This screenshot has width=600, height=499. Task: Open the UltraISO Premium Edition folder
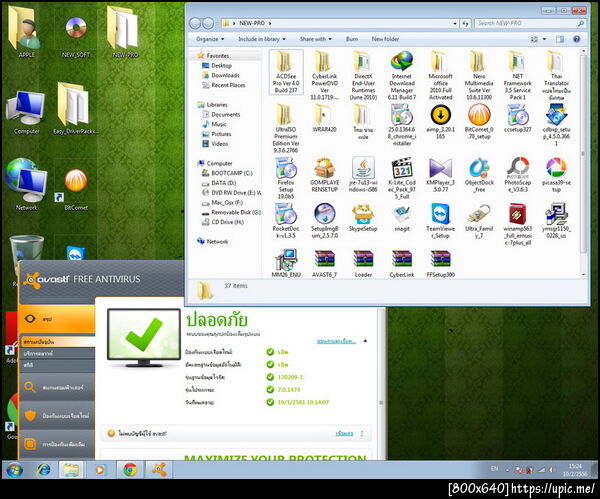(286, 128)
